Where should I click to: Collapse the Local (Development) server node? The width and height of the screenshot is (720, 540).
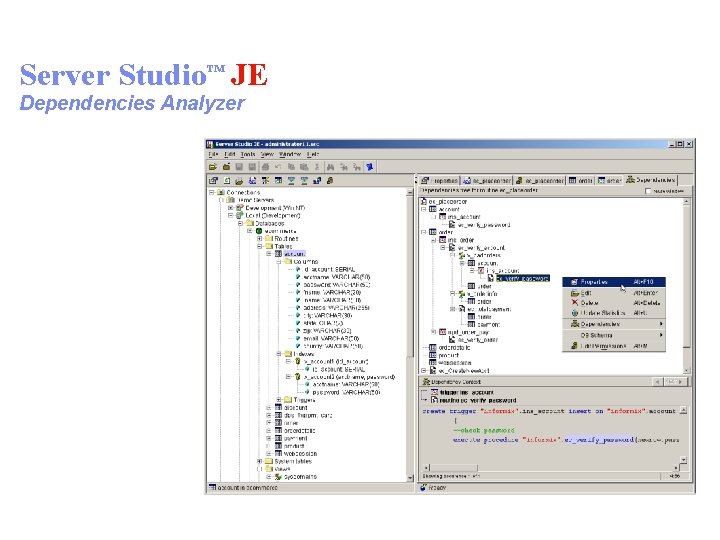click(231, 215)
